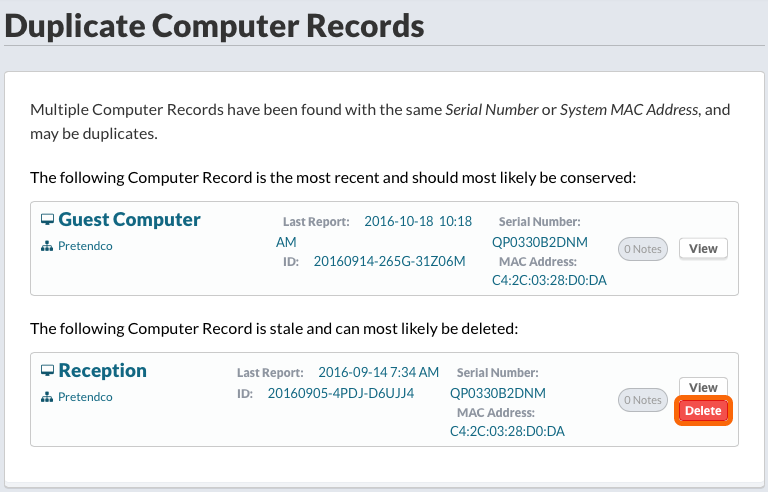View the Reception record
Image resolution: width=768 pixels, height=492 pixels.
pos(703,387)
